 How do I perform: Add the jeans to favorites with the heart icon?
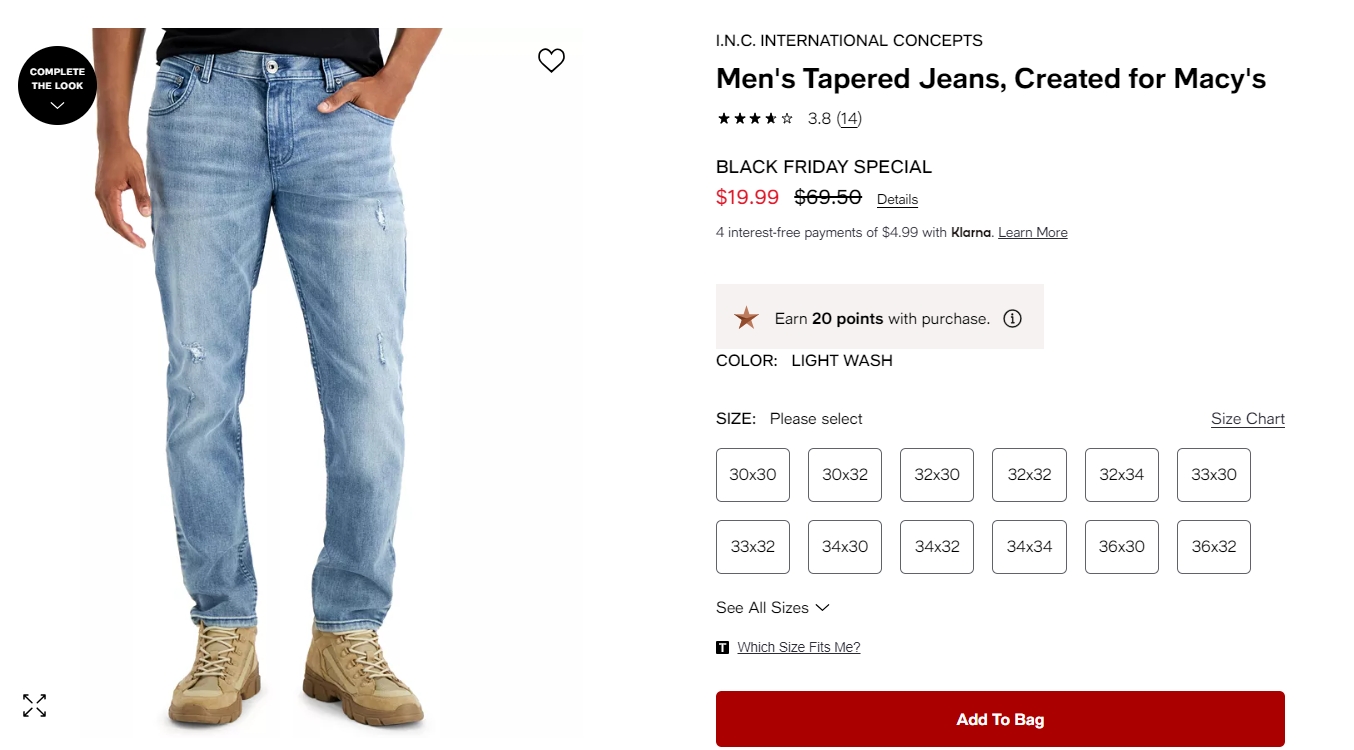[x=551, y=60]
